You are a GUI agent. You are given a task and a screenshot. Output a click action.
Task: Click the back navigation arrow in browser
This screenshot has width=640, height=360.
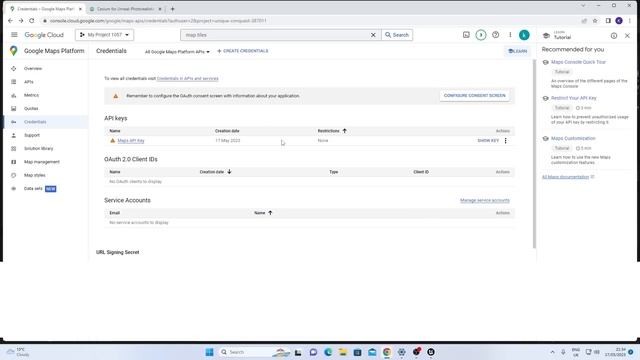tap(10, 20)
